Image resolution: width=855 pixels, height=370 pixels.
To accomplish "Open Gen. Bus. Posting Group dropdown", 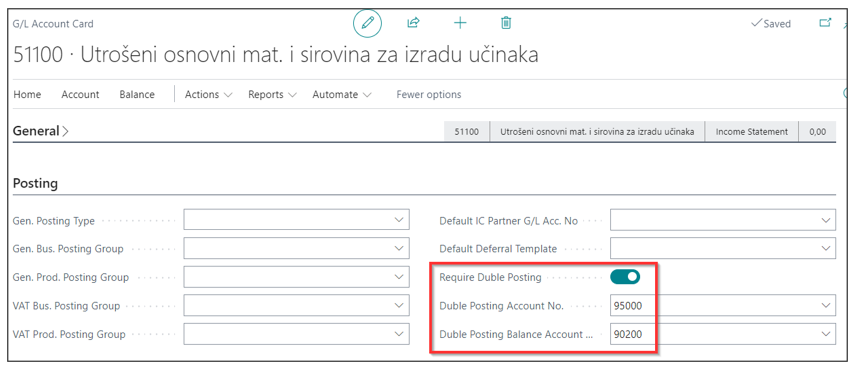I will [x=399, y=248].
